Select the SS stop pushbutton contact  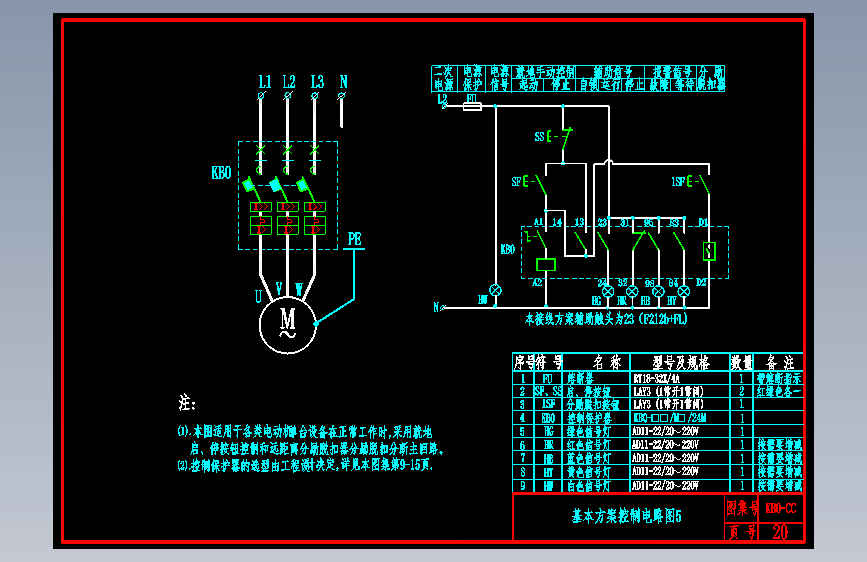(x=561, y=138)
